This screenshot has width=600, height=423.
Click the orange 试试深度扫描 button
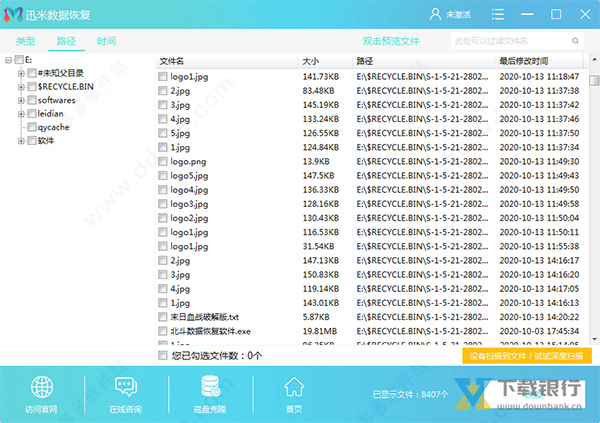point(528,355)
